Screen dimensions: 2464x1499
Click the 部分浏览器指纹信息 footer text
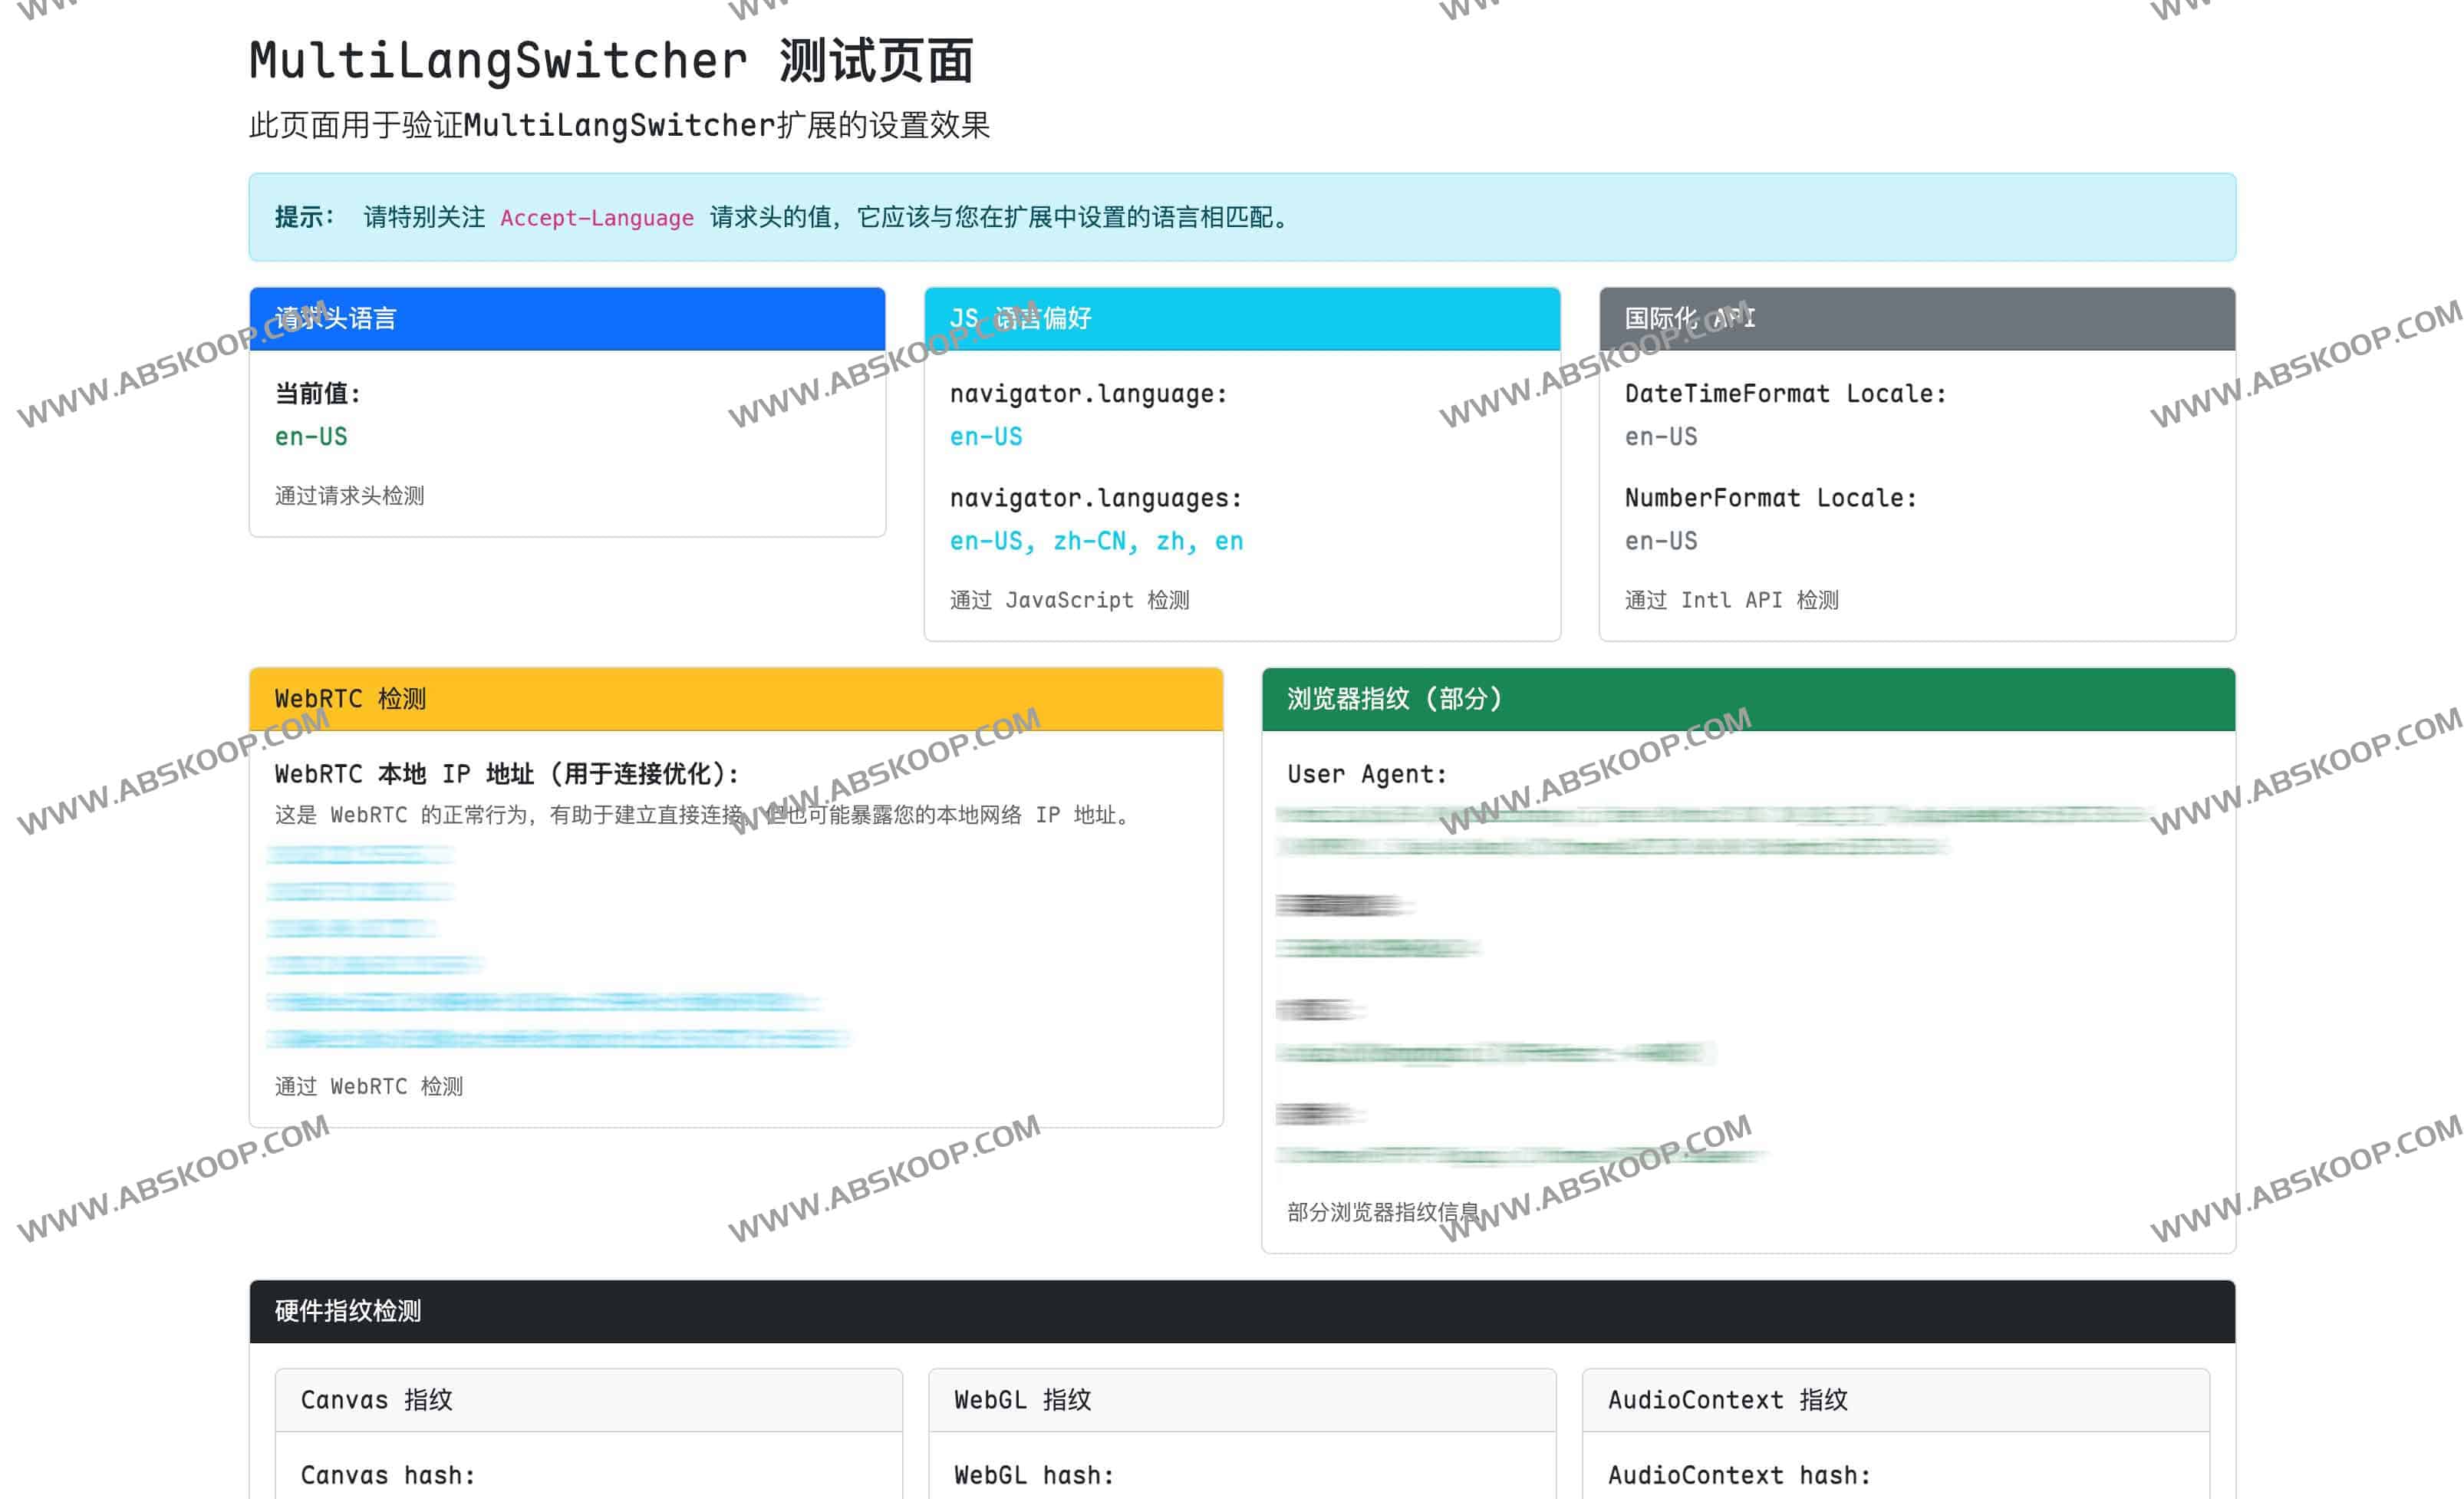(1383, 1213)
